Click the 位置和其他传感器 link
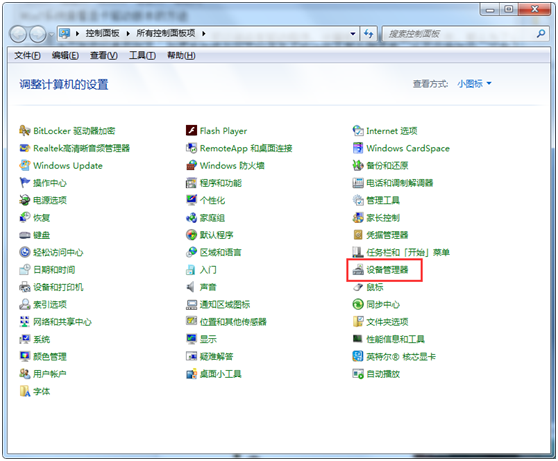 pyautogui.click(x=233, y=322)
